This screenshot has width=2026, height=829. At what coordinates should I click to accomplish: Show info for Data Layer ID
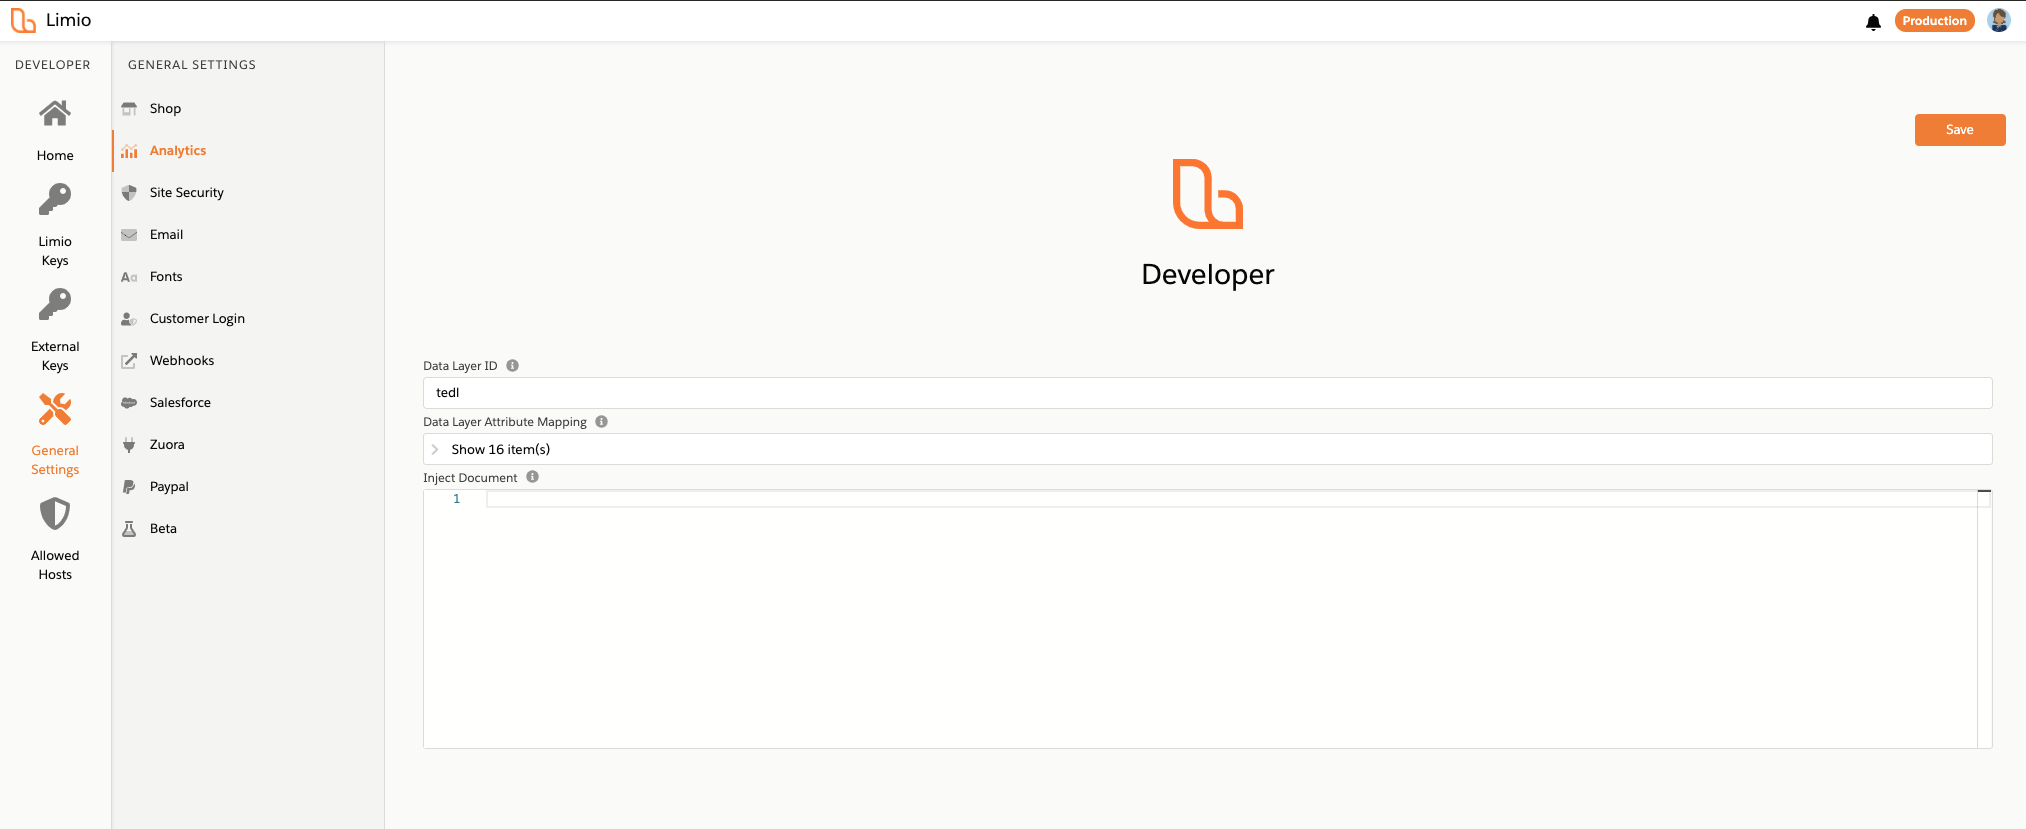(x=512, y=366)
